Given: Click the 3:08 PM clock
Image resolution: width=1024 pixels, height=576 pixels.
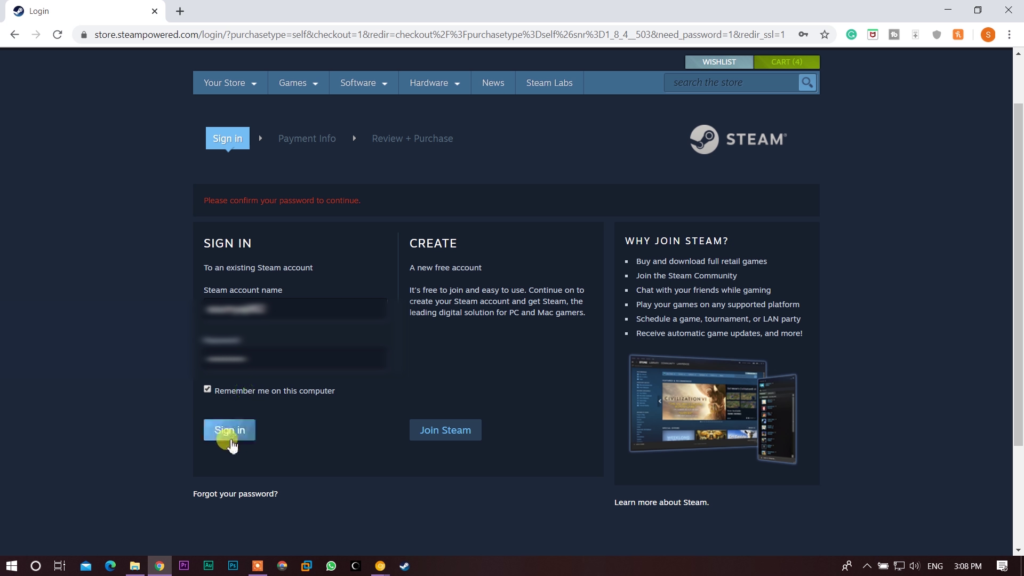Looking at the screenshot, I should (968, 566).
